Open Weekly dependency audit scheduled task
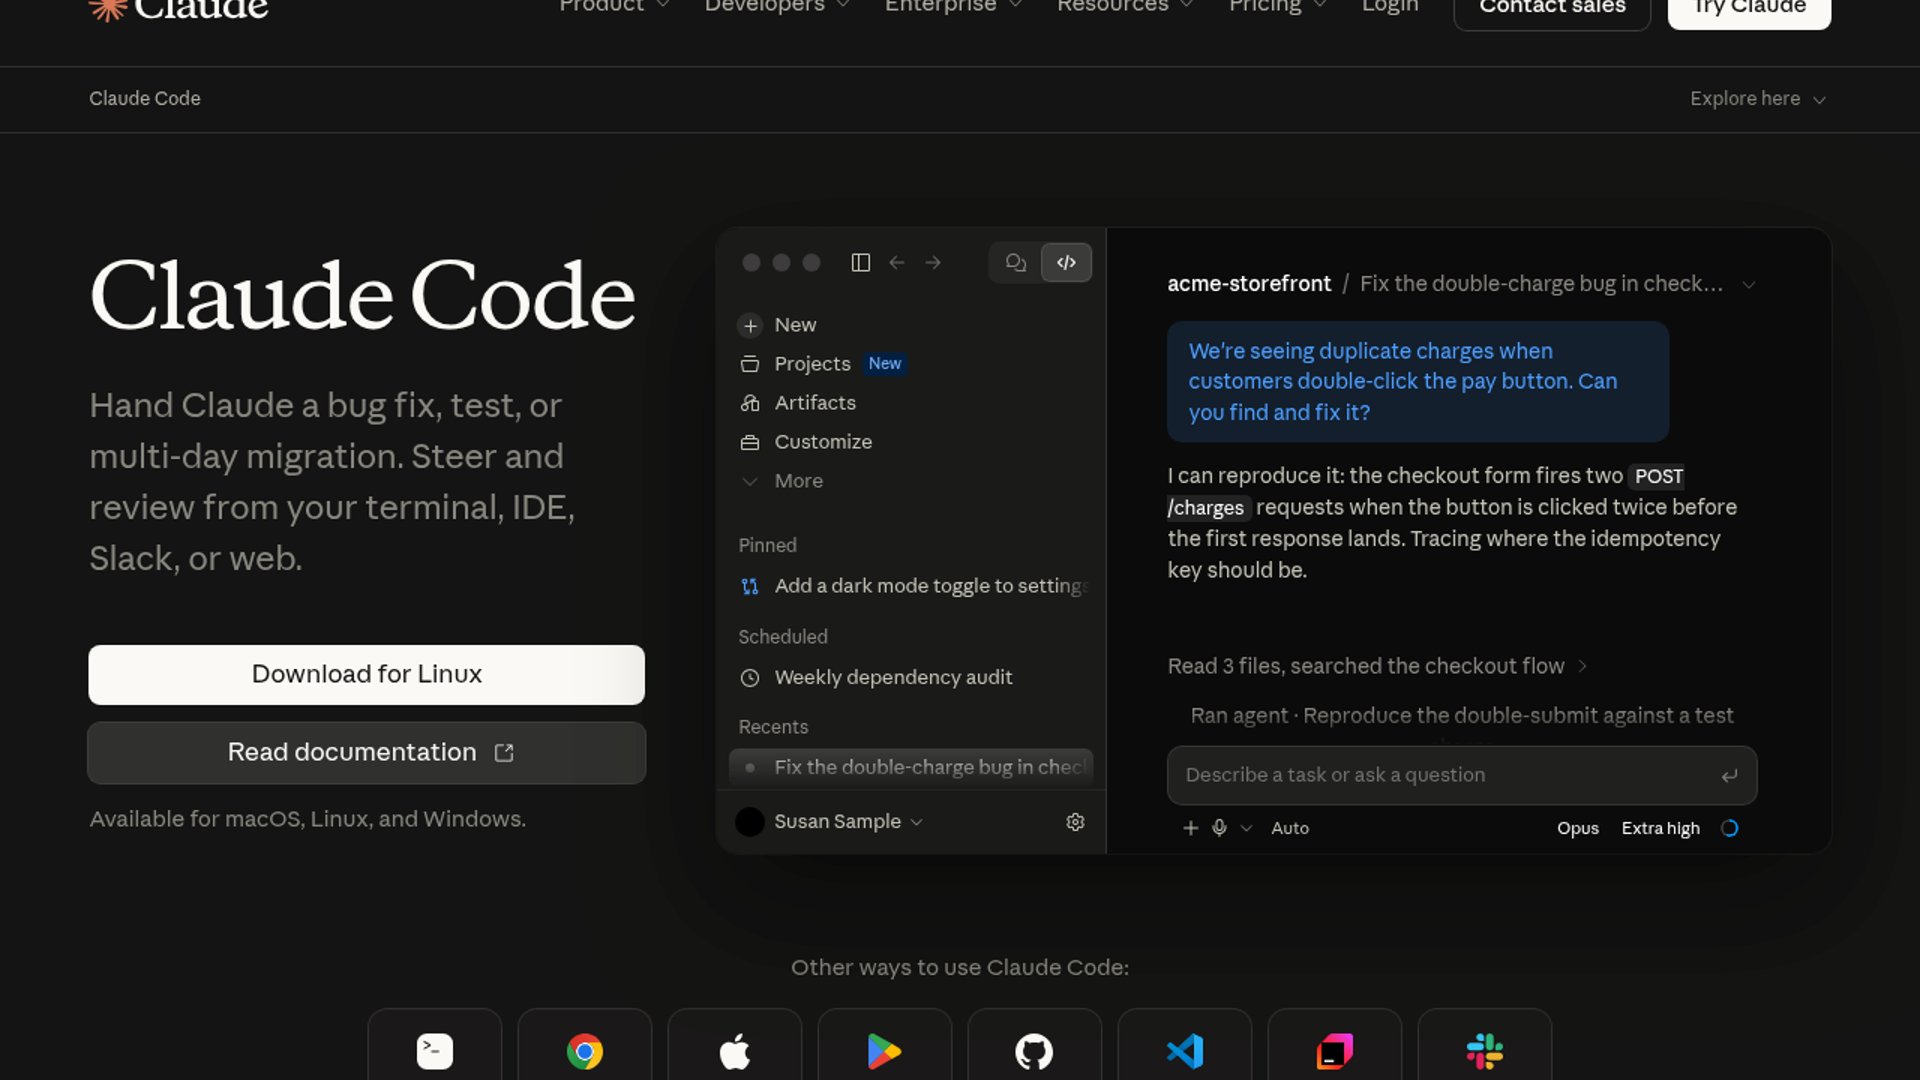Screen dimensions: 1920x1080 point(912,678)
